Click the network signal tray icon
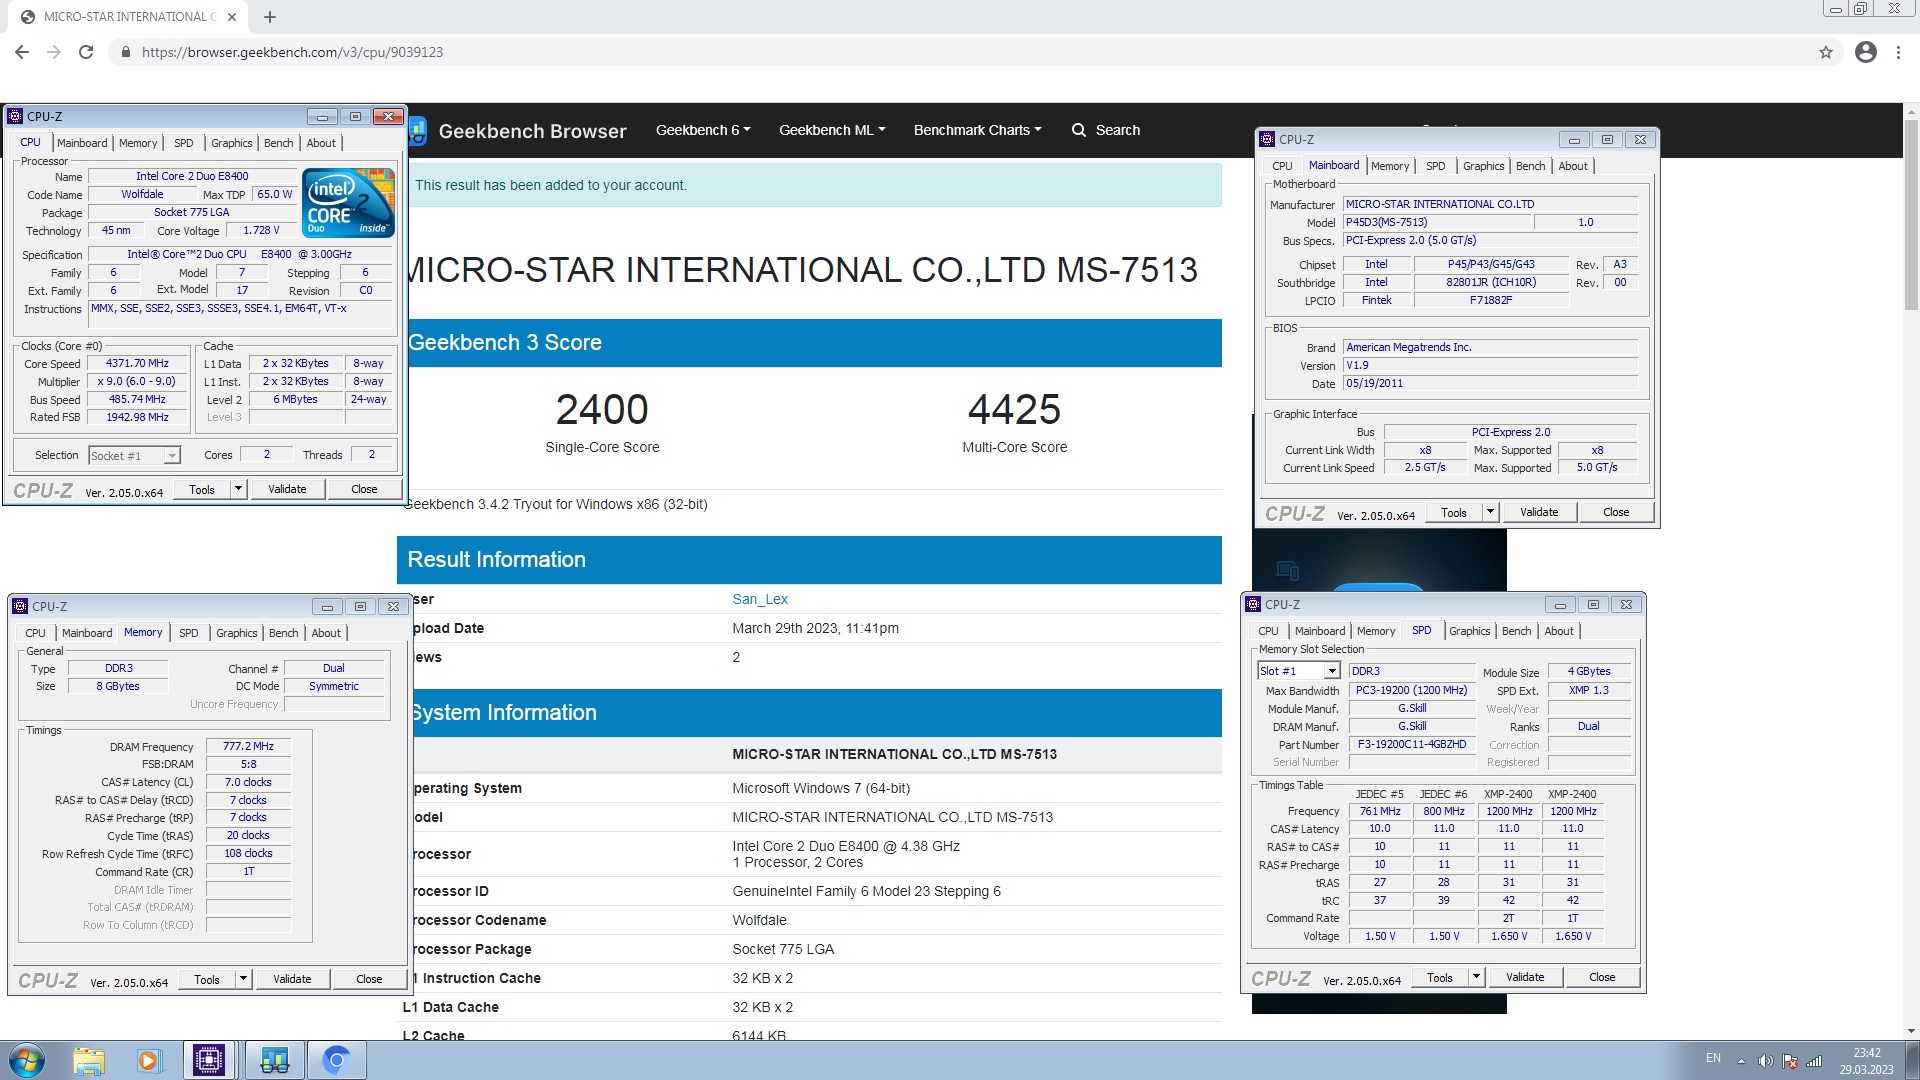Image resolution: width=1920 pixels, height=1080 pixels. (x=1814, y=1061)
